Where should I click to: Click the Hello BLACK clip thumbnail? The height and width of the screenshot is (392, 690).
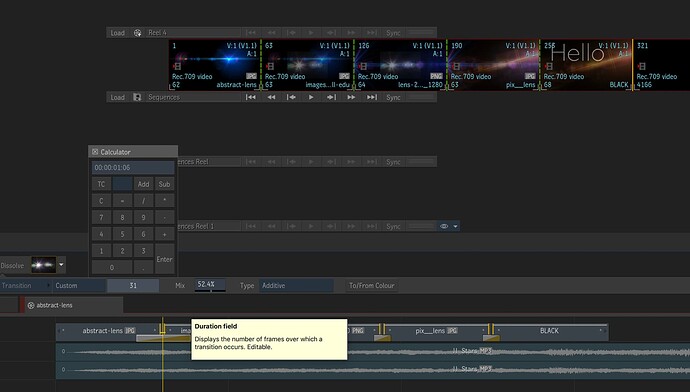coord(586,65)
